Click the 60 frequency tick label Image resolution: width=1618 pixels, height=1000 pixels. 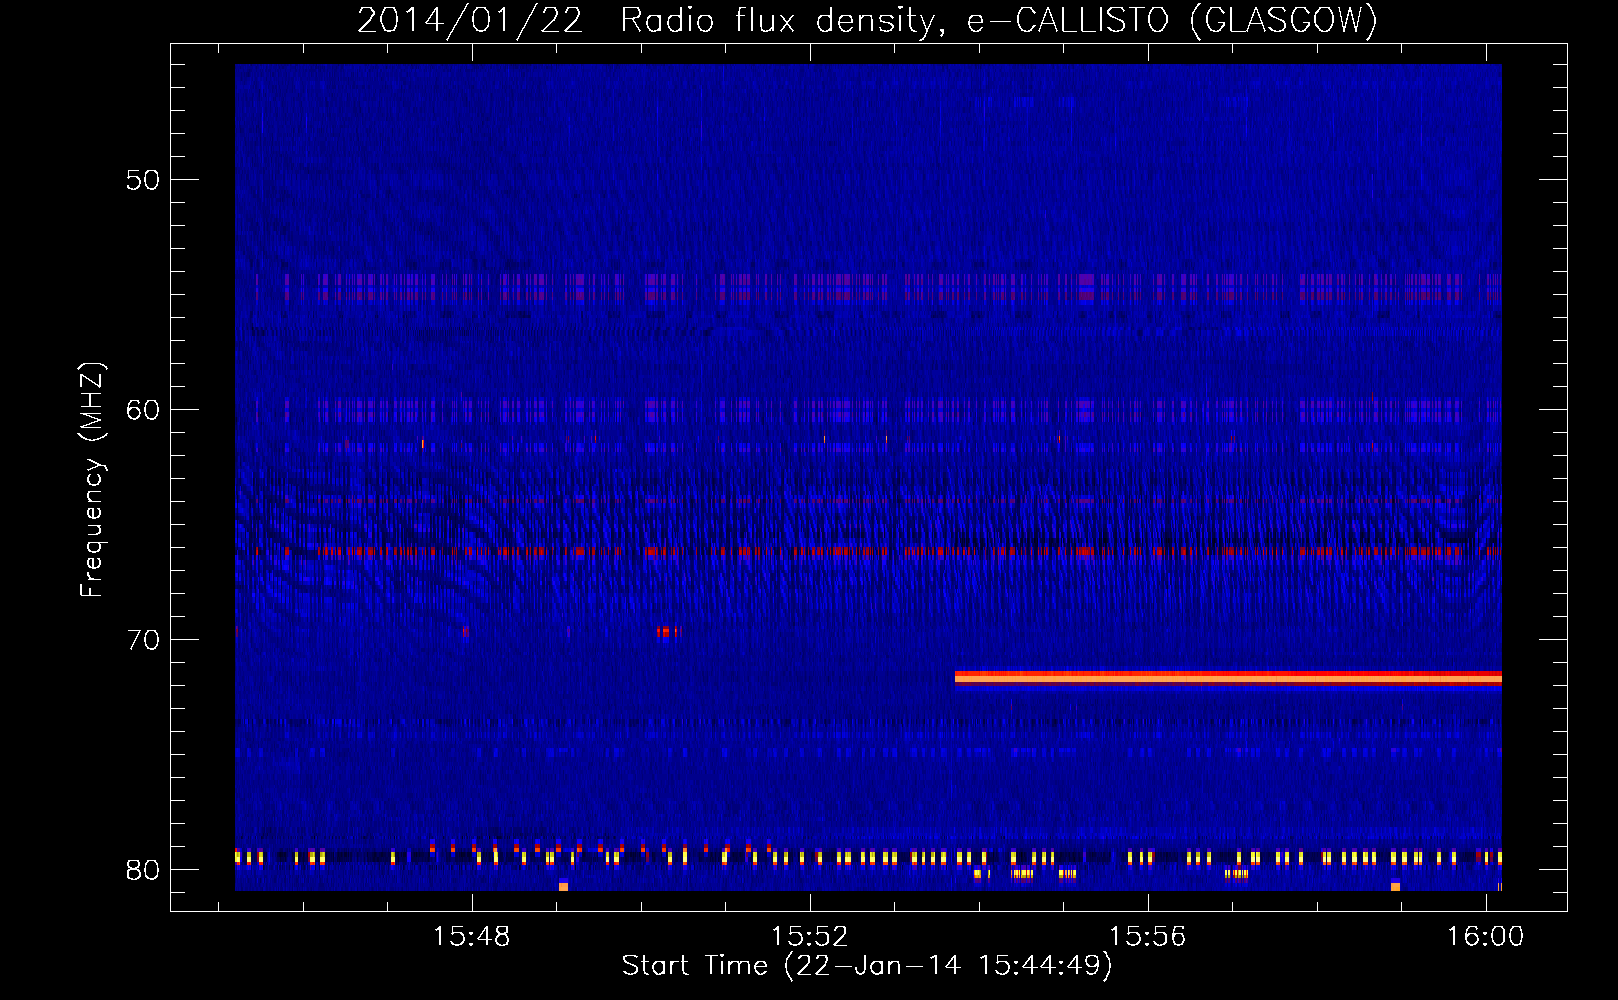pos(143,410)
